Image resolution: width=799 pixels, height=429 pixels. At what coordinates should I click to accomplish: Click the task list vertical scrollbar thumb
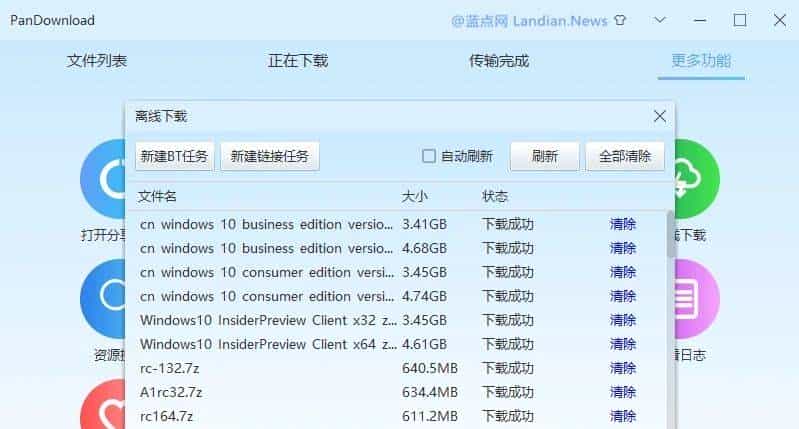671,234
